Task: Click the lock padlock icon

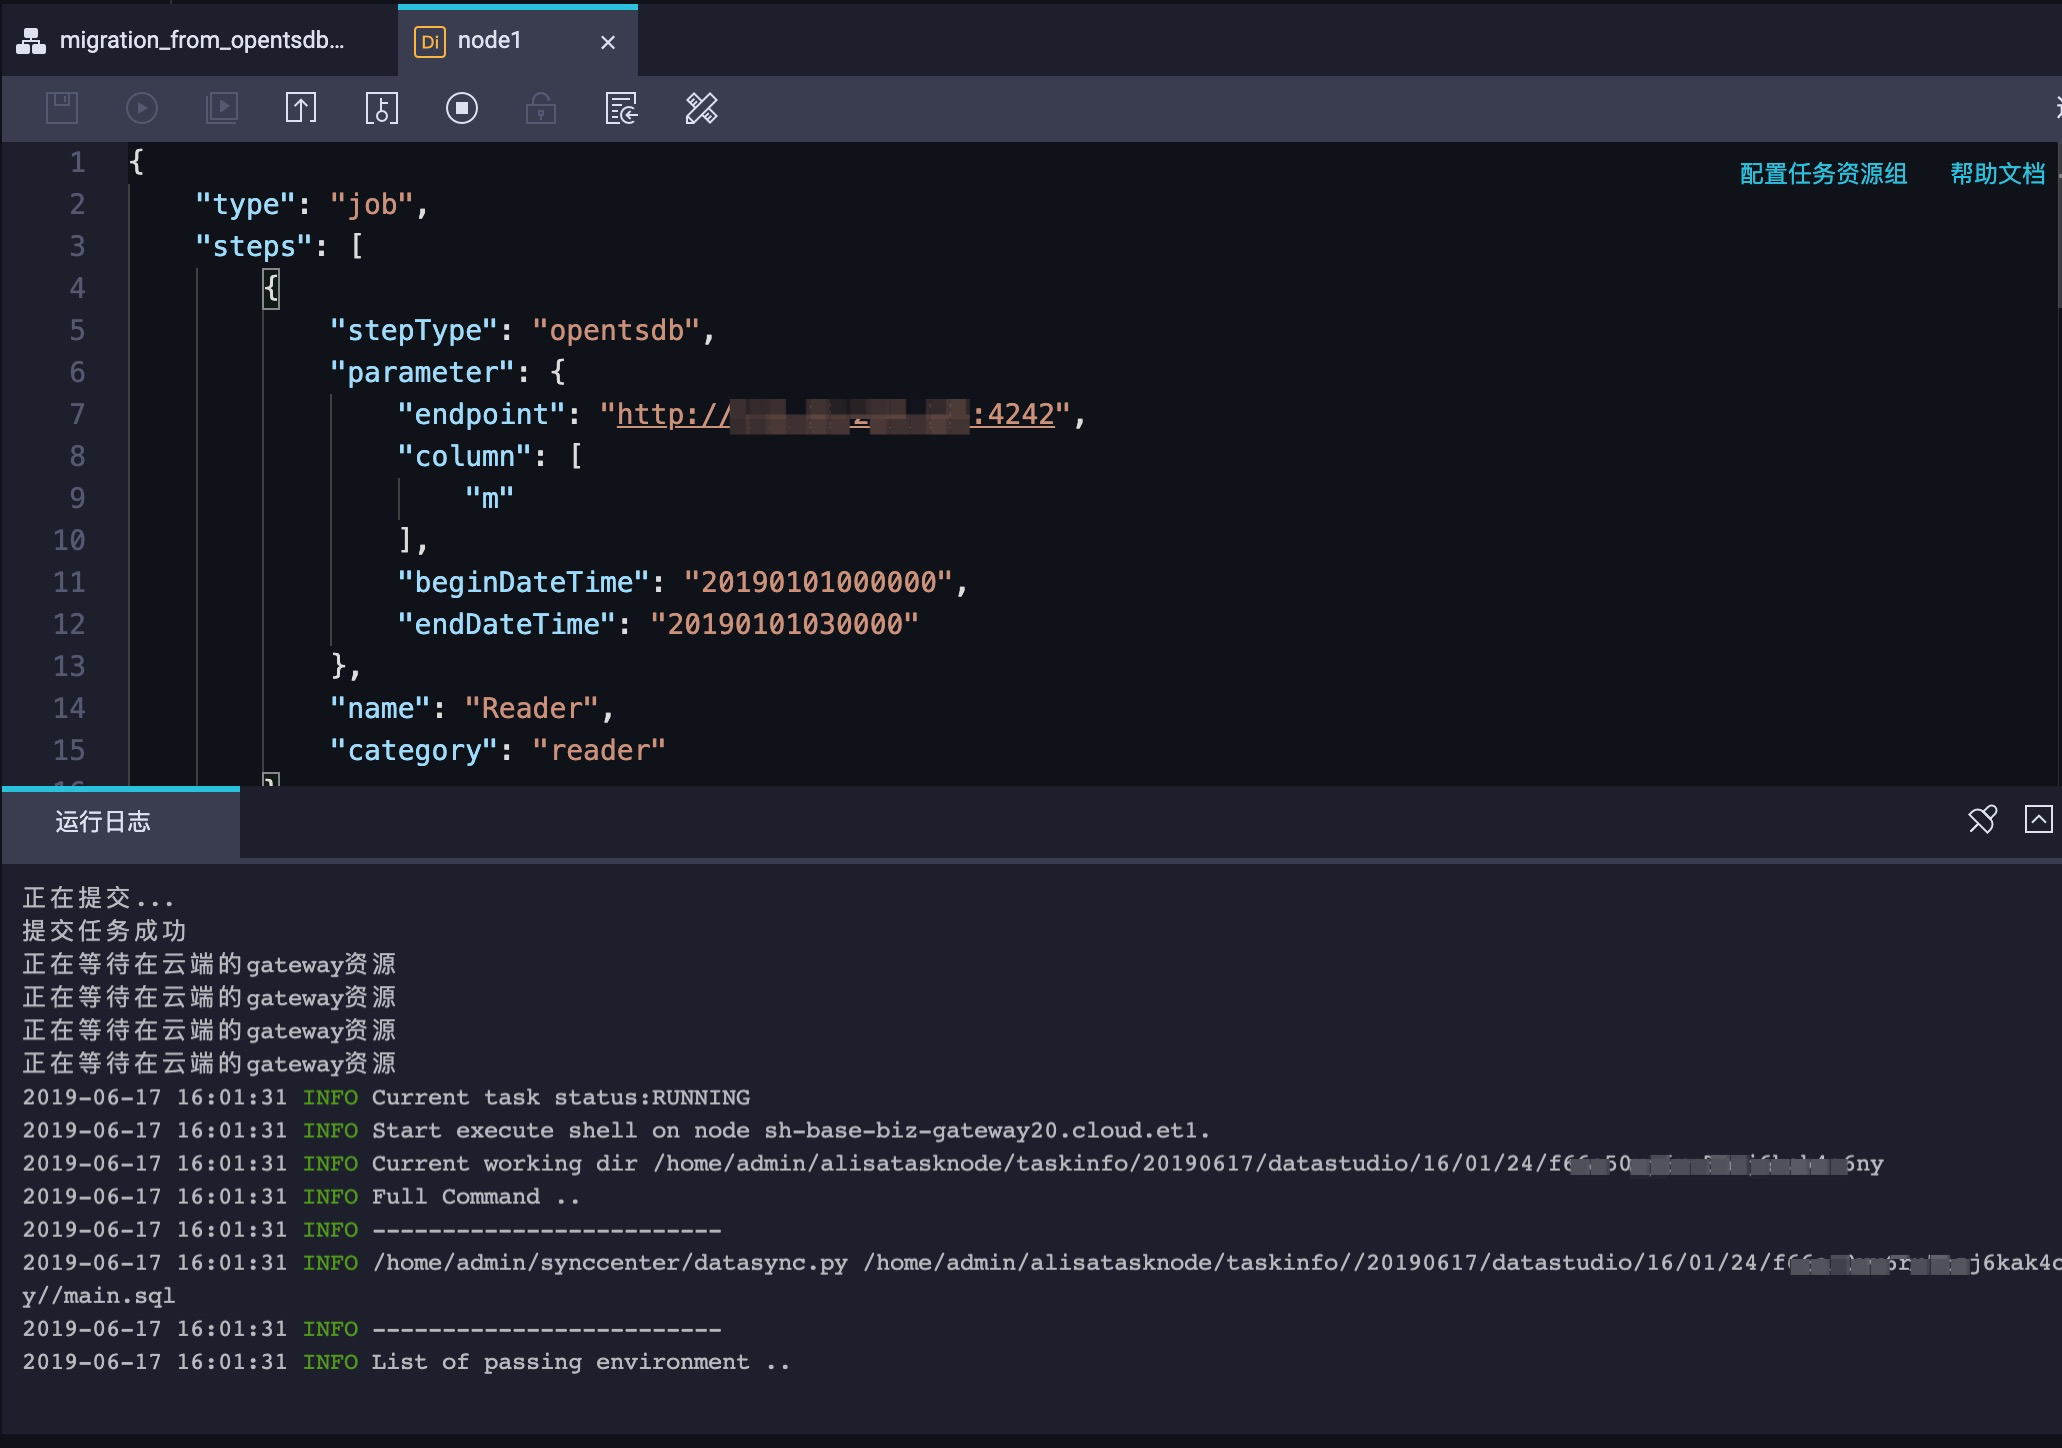Action: [x=541, y=108]
